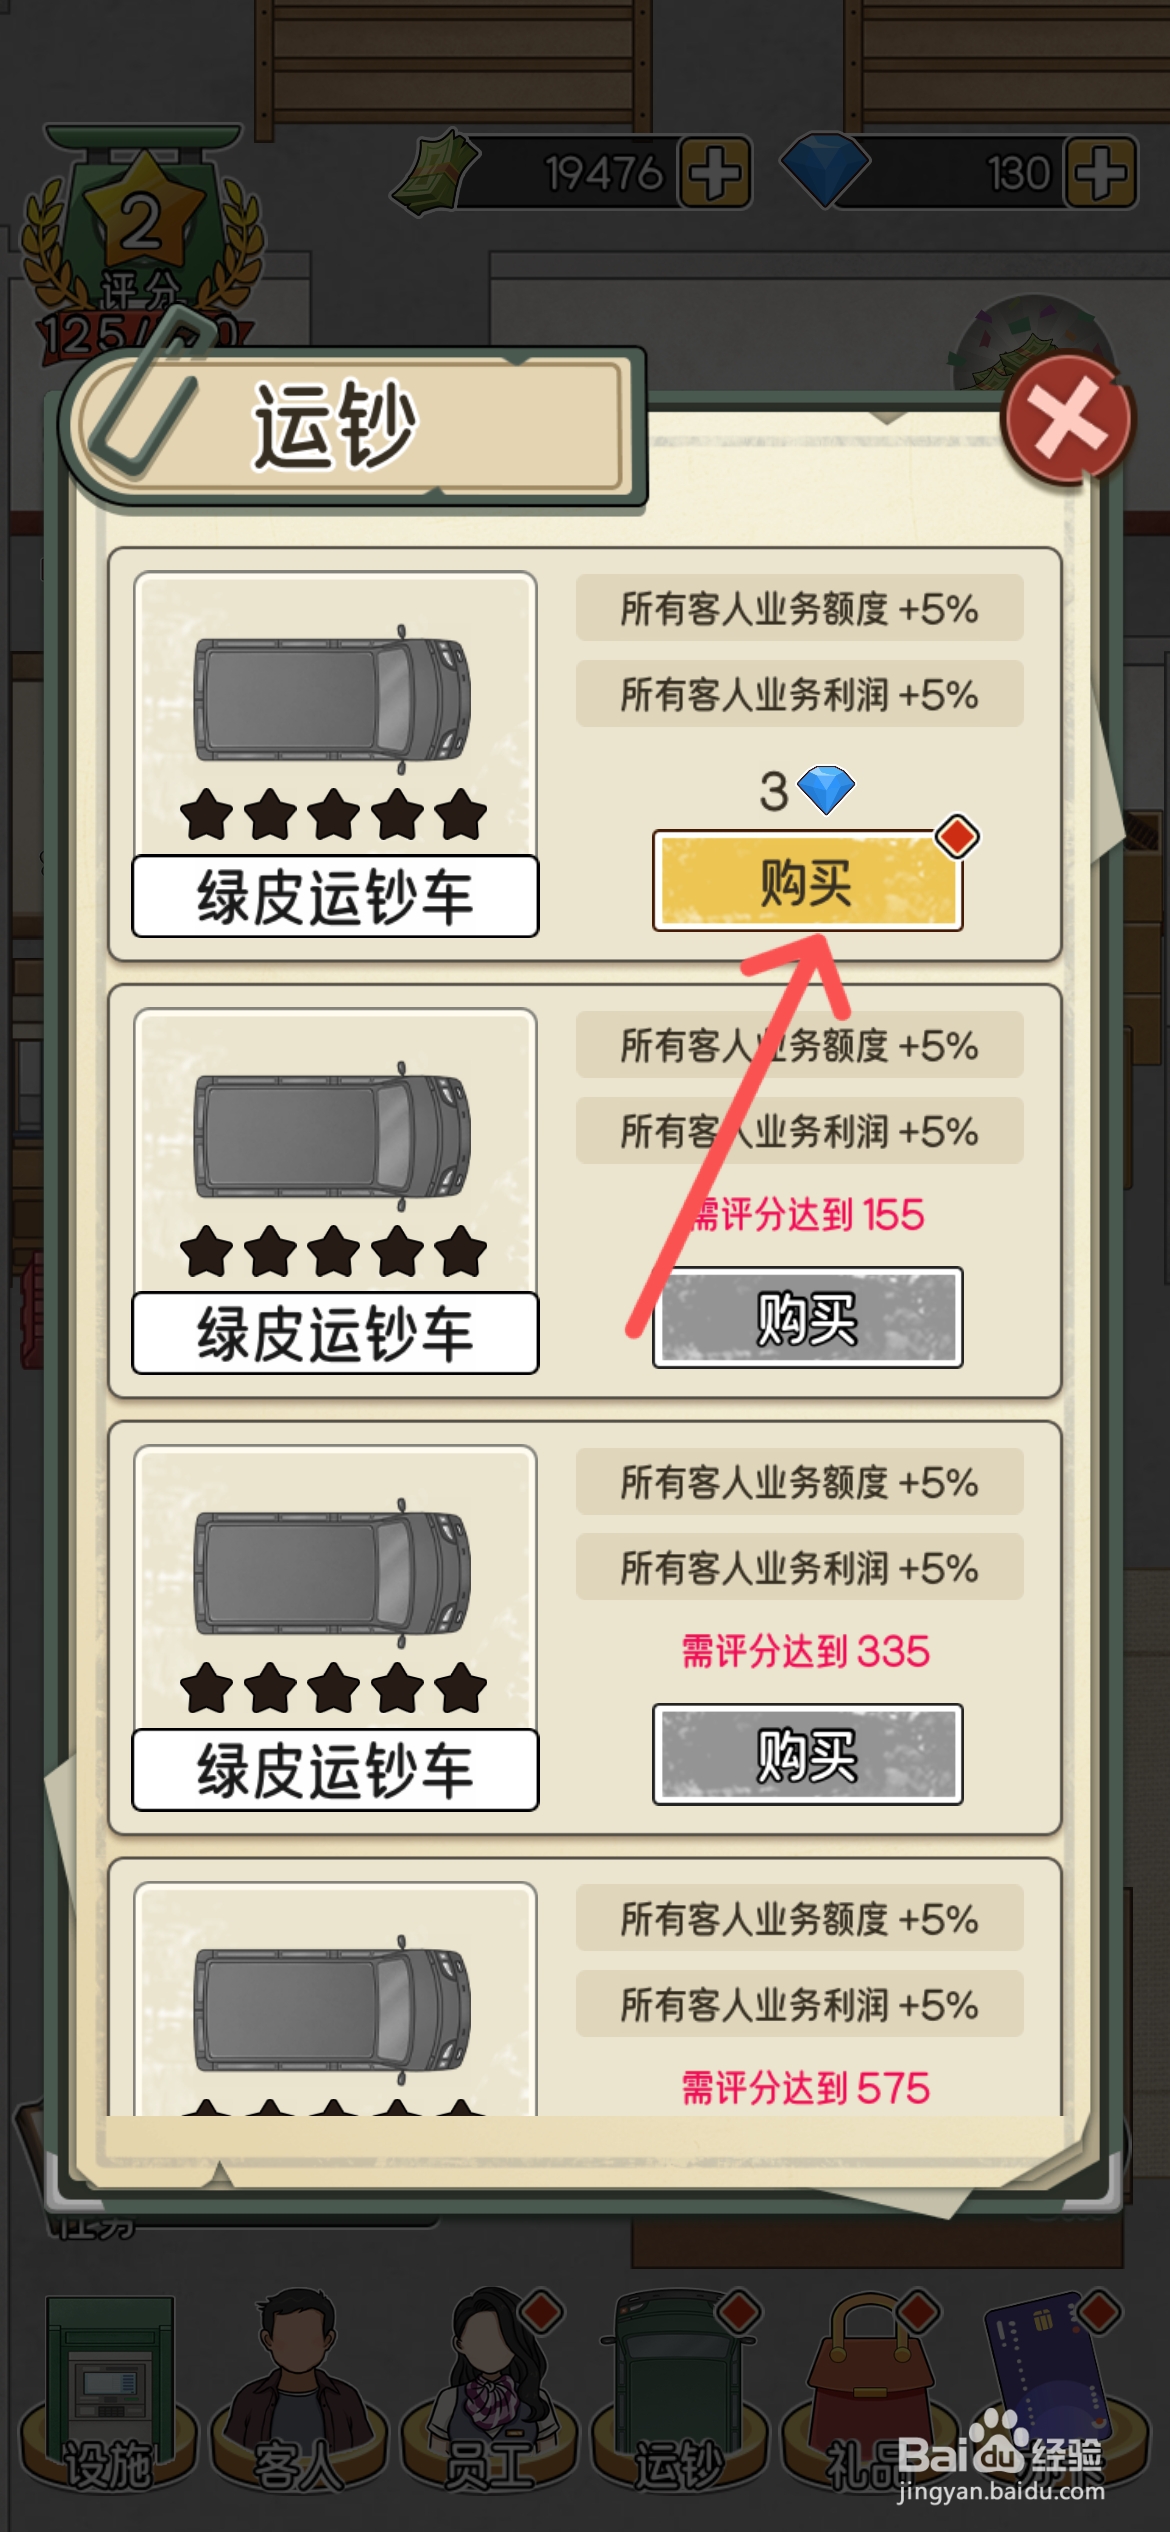
Task: Tap the add cash plus icon
Action: [715, 172]
